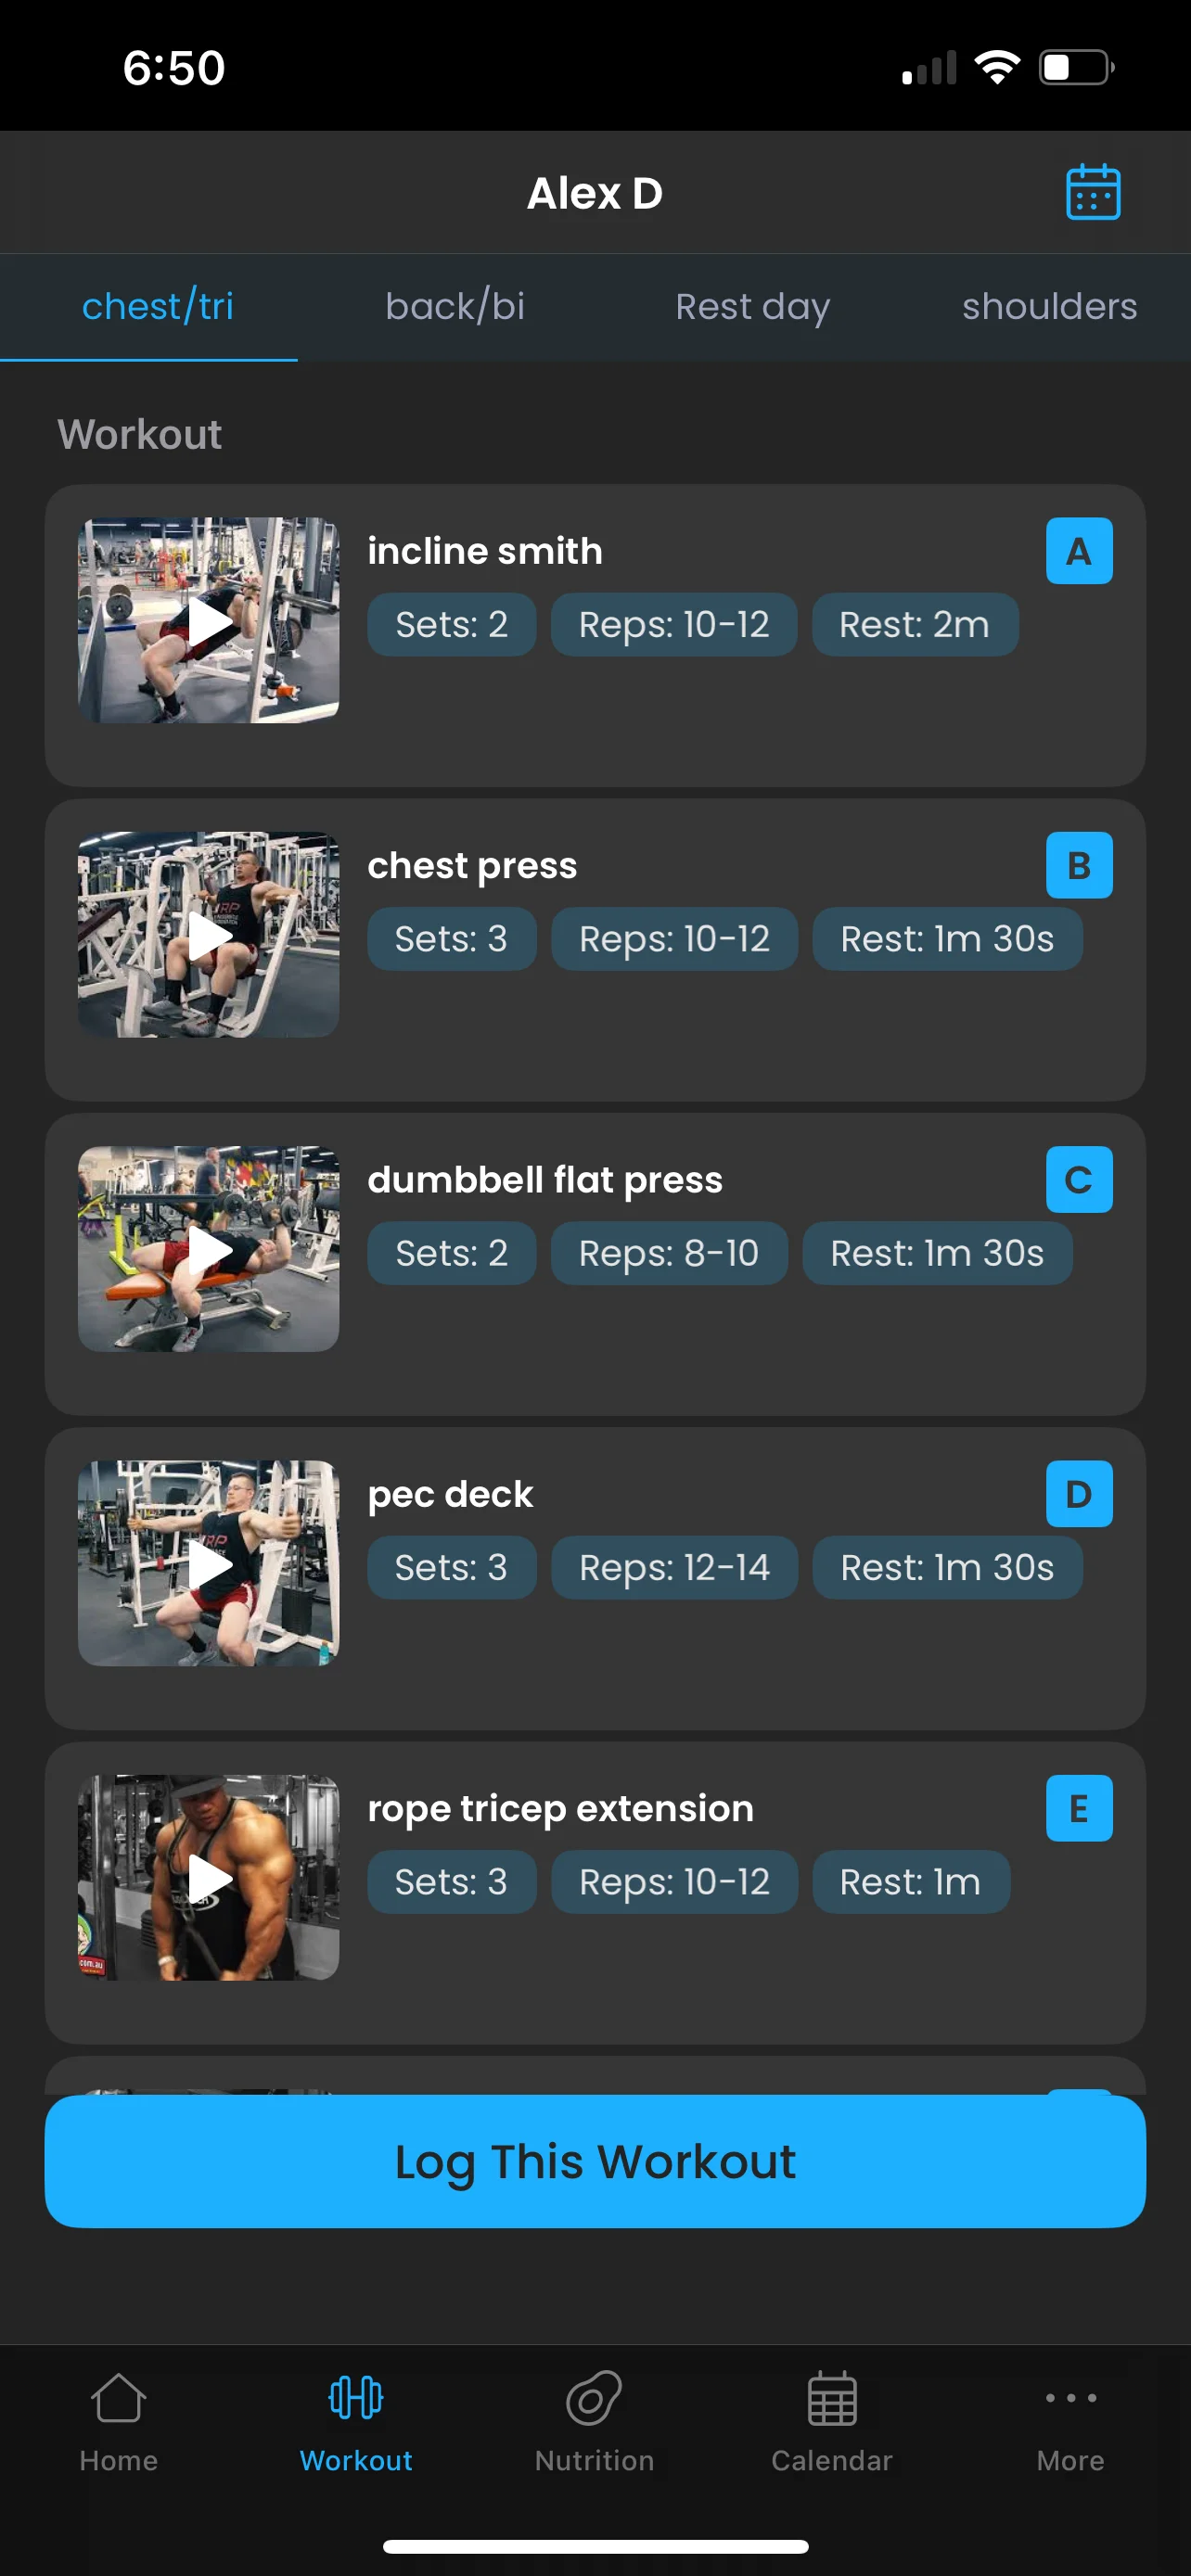Tap the letter A badge on incline smith
1191x2576 pixels.
(x=1078, y=551)
